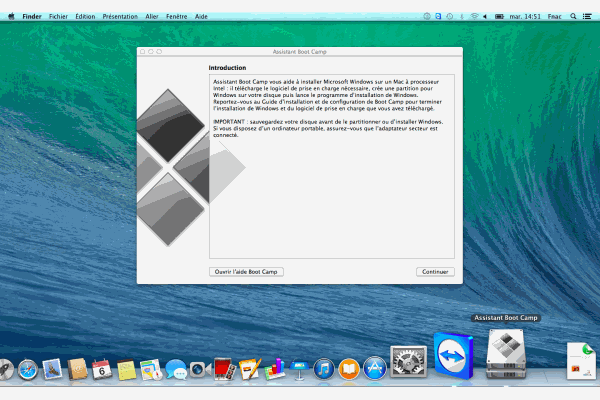This screenshot has height=400, width=600.
Task: Click the Bluetooth menu bar icon
Action: (462, 16)
